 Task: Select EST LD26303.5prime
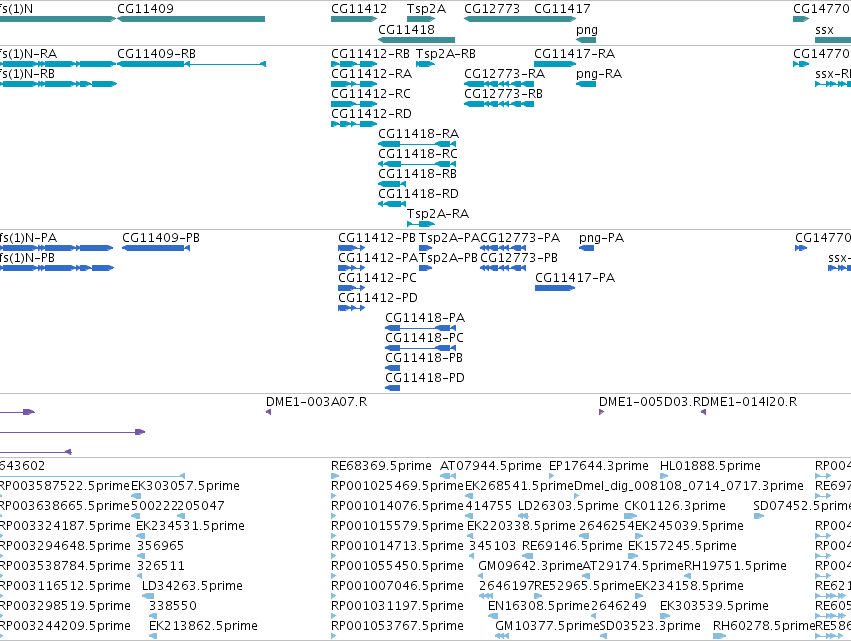568,506
